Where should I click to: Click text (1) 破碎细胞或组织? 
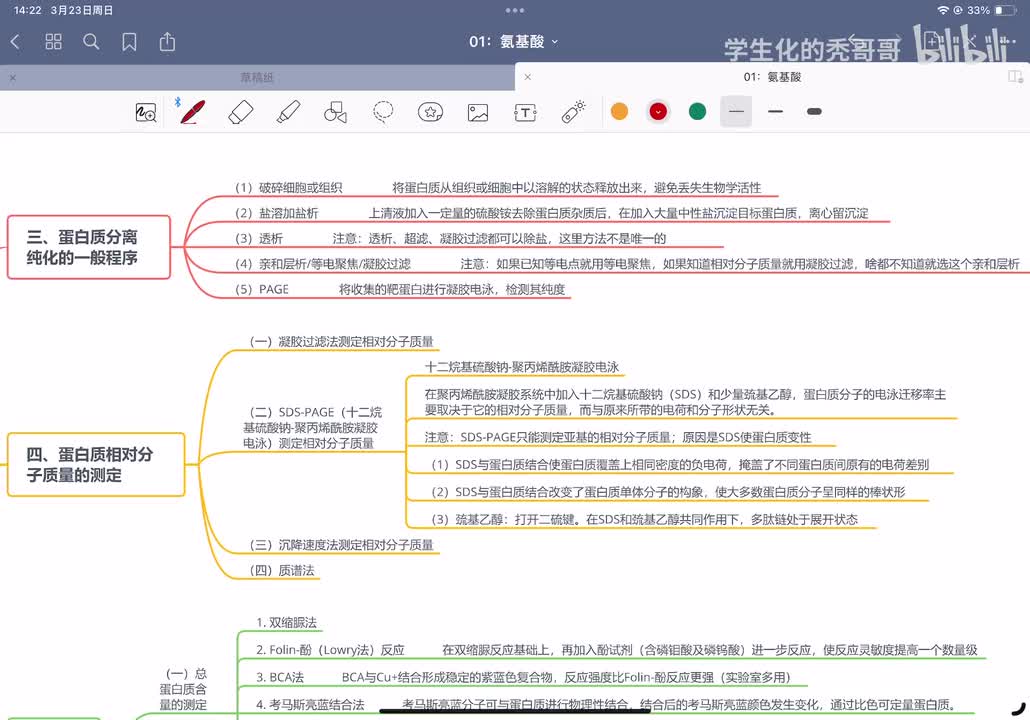(288, 188)
